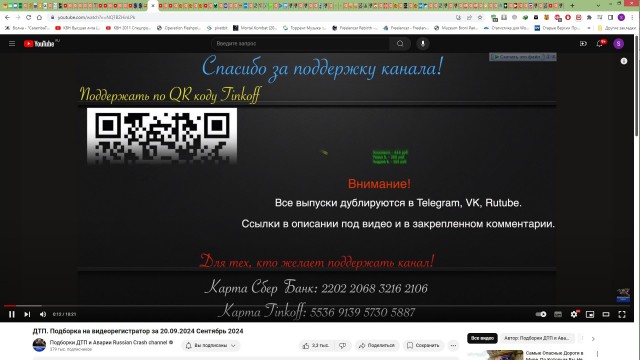Like the video

coord(317,346)
